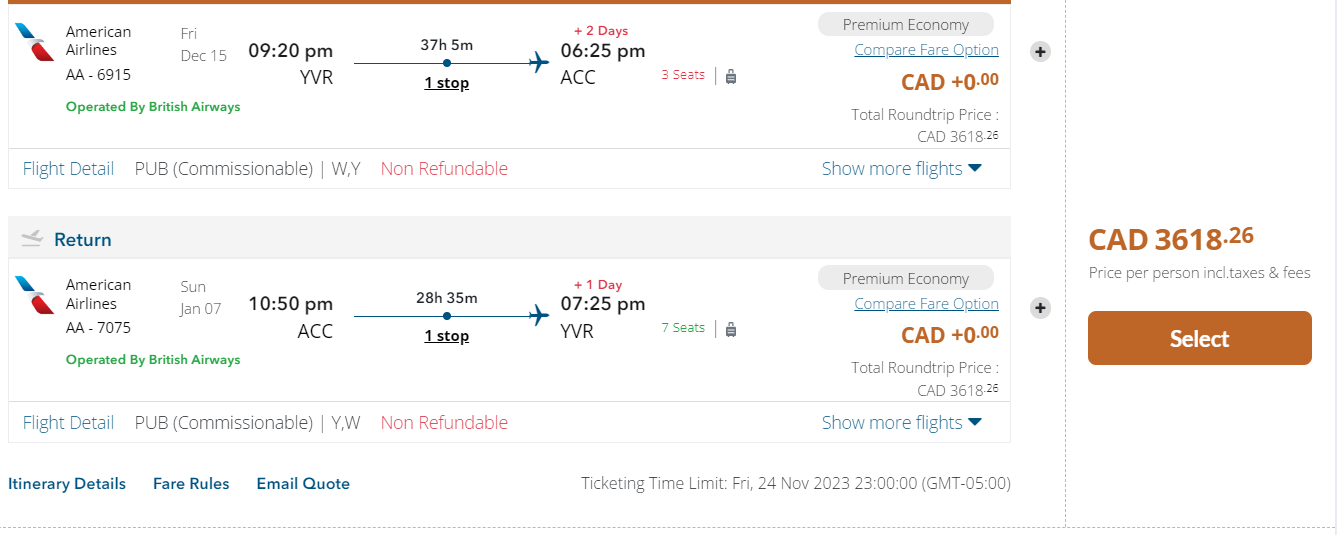Click the American Airlines logo on departure flight

click(35, 42)
